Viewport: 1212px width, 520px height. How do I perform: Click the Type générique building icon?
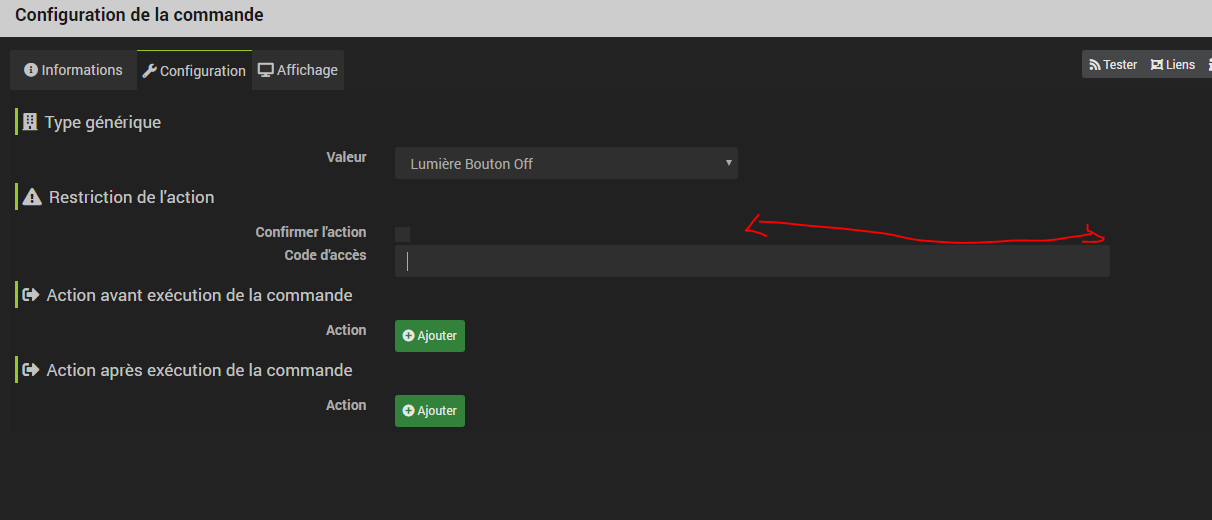click(x=30, y=122)
